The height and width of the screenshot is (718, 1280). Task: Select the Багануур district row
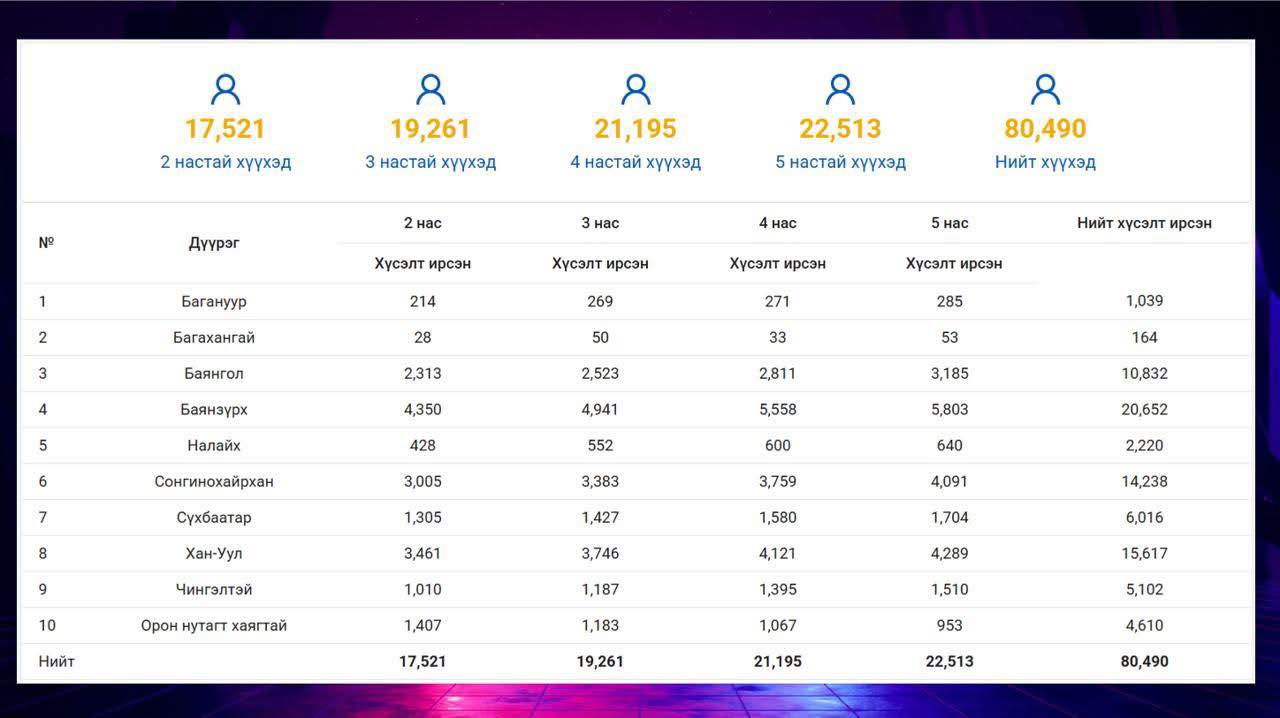point(636,301)
